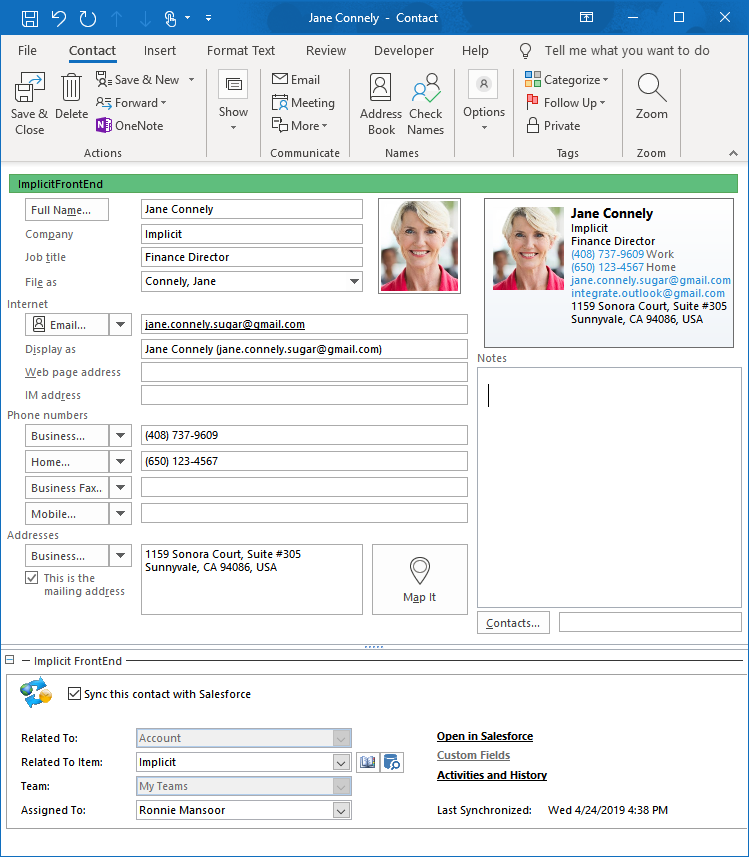
Task: Uncheck This is the mailing address
Action: click(32, 578)
